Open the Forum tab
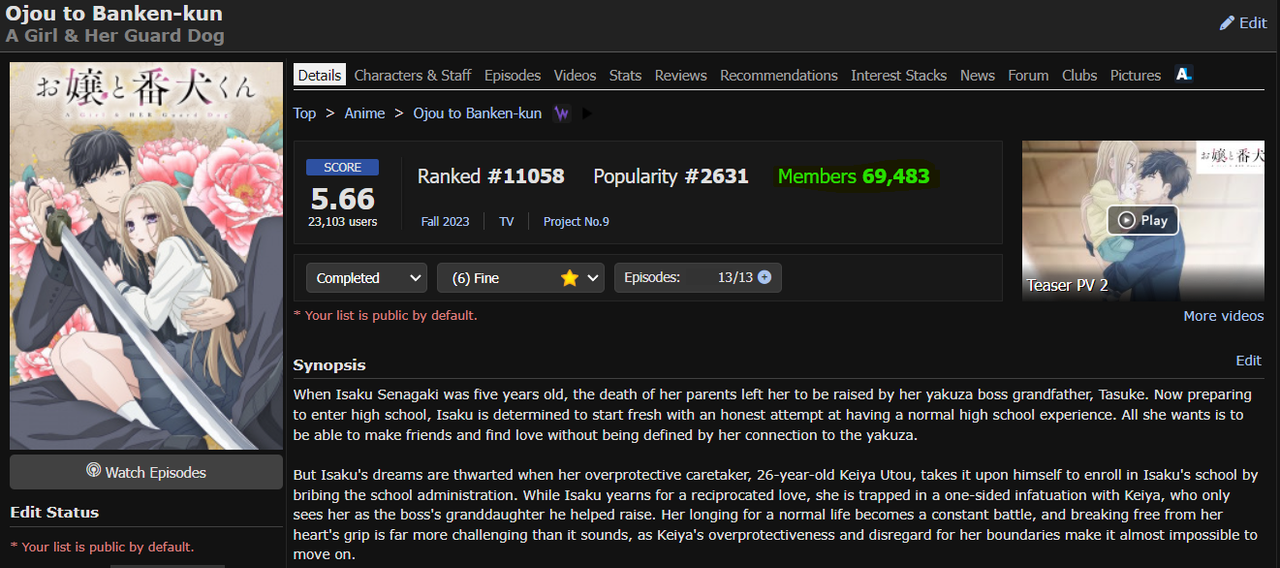 click(x=1028, y=75)
